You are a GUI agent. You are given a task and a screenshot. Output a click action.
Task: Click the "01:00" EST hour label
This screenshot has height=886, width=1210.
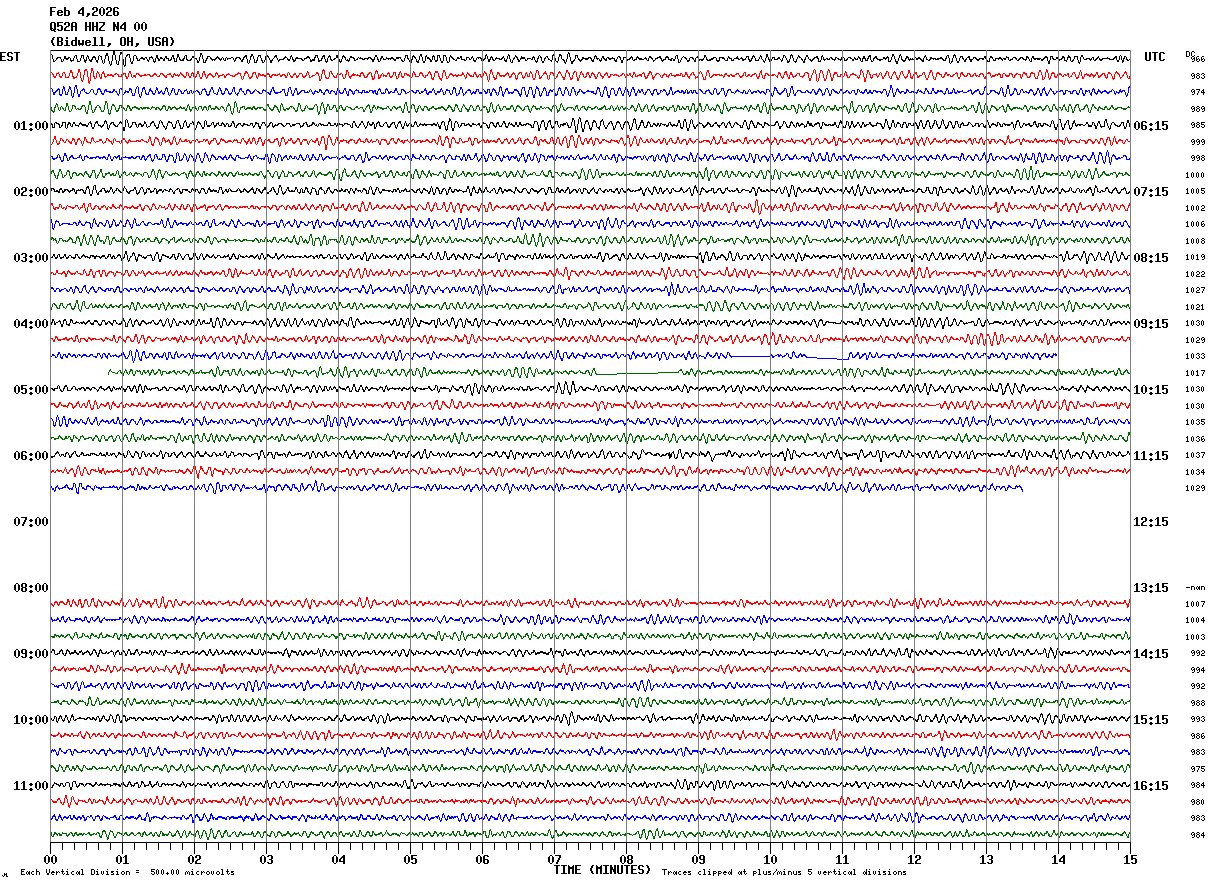tap(30, 126)
